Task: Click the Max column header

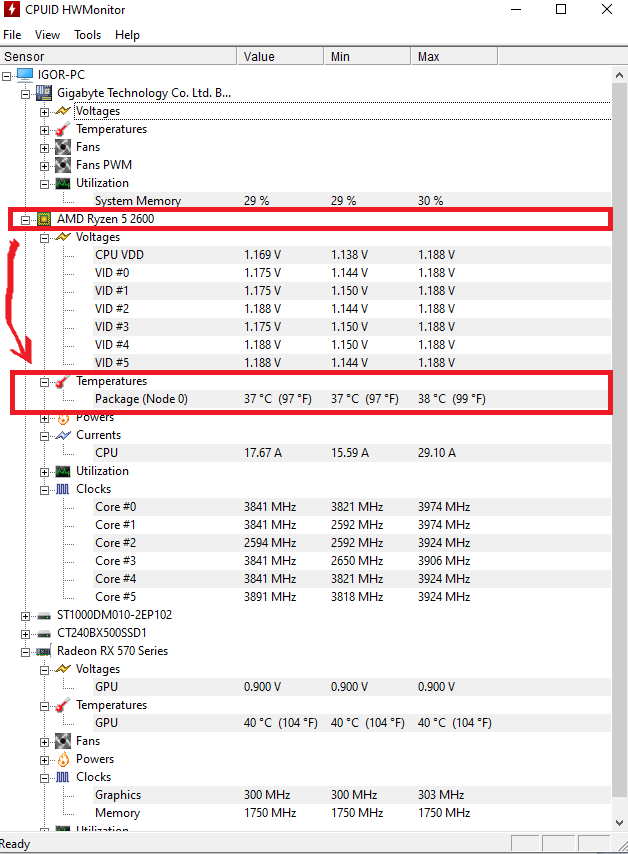Action: 454,57
